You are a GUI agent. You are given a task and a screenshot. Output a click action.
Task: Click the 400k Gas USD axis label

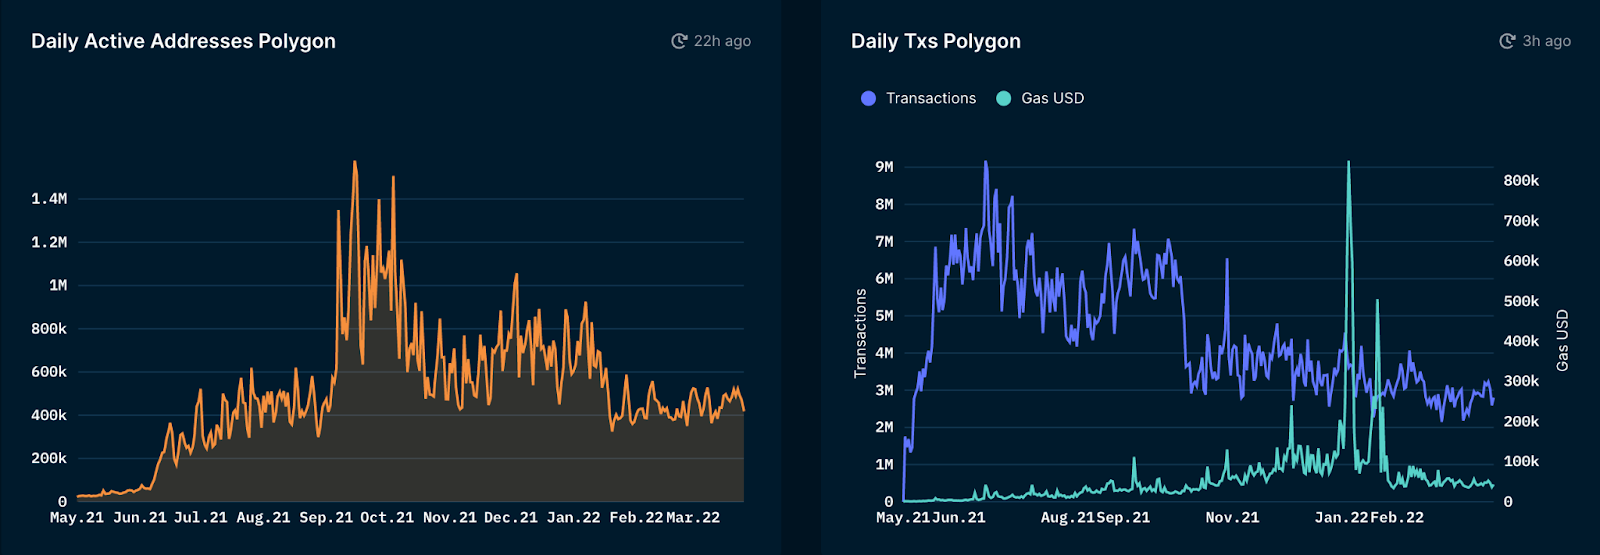1521,341
